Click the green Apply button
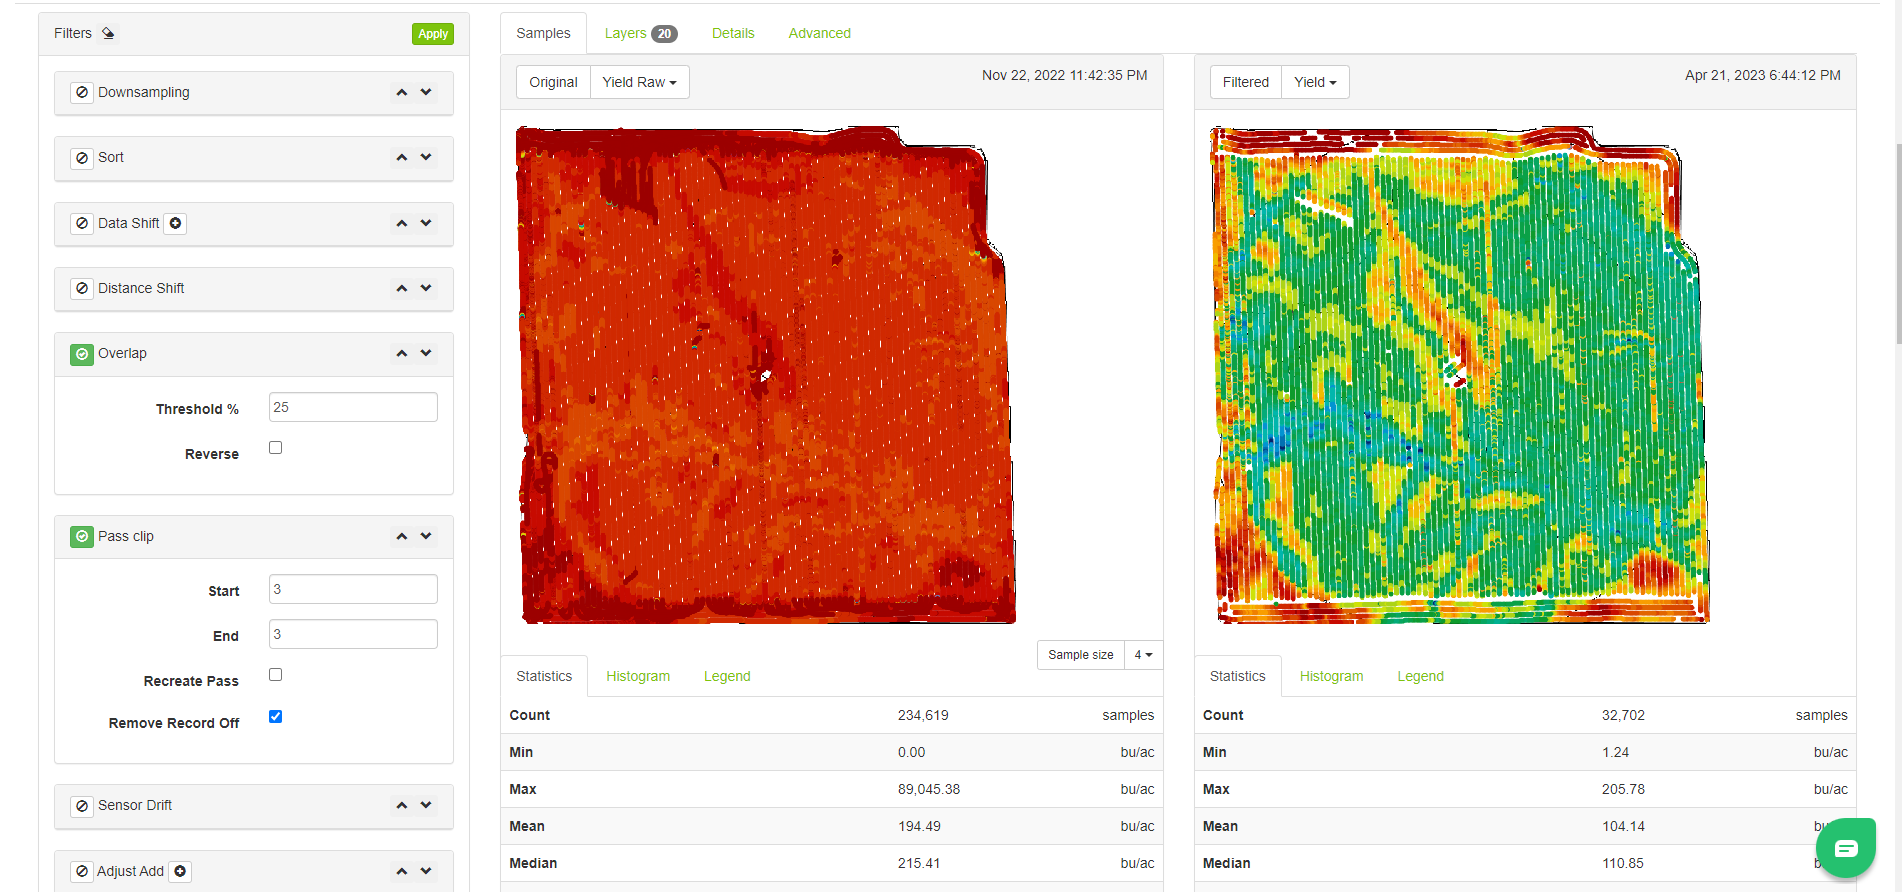The image size is (1902, 892). tap(433, 34)
